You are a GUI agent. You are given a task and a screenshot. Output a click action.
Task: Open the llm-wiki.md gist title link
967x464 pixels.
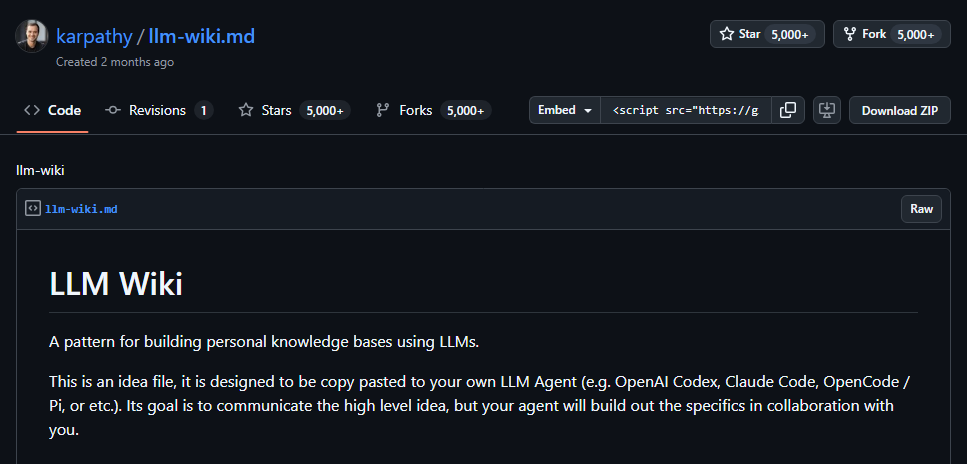tap(202, 36)
